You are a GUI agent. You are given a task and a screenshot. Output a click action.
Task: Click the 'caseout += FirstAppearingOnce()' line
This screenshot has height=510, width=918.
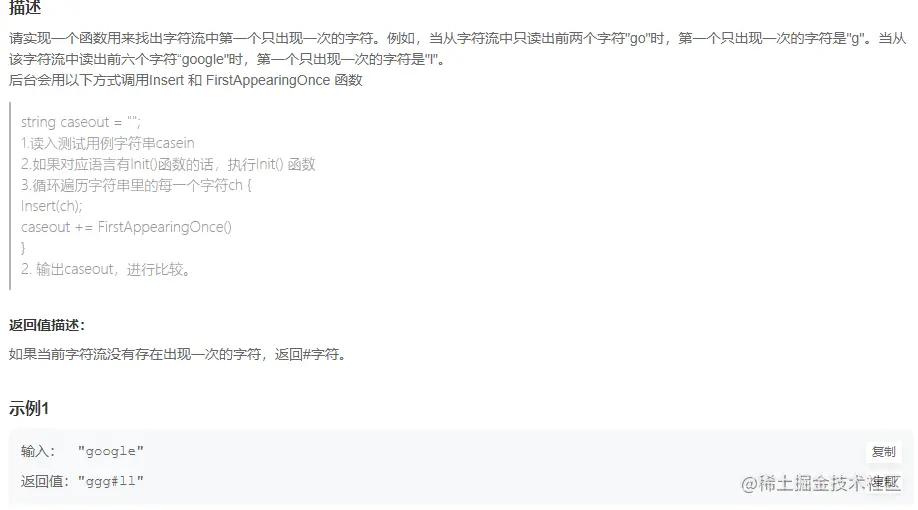(x=126, y=227)
